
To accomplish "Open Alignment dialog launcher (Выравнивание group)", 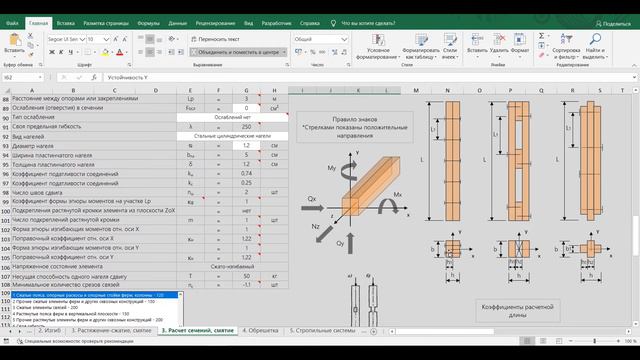I will coord(287,65).
